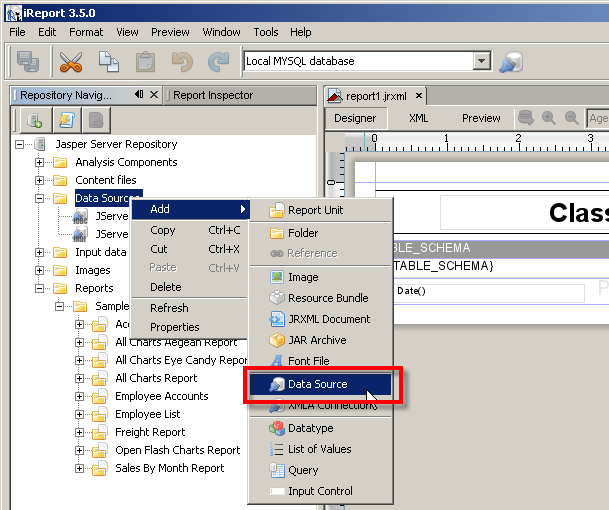This screenshot has height=510, width=609.
Task: Select Image in Add submenu
Action: [320, 277]
